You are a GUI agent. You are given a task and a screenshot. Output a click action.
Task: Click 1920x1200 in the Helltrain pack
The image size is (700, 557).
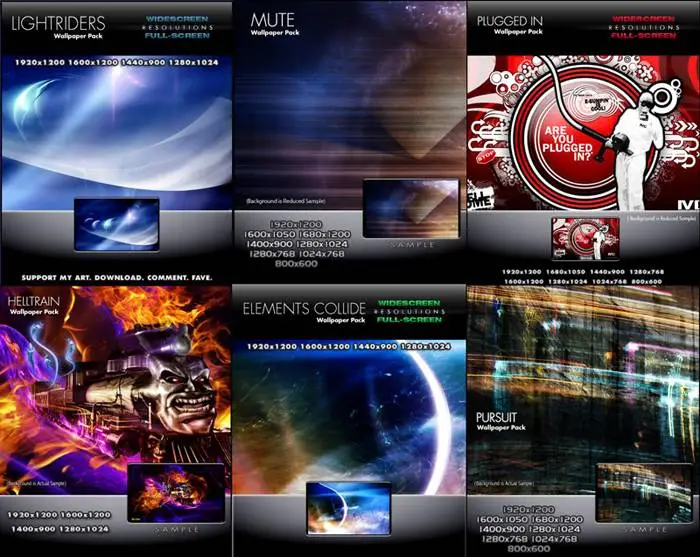pos(32,515)
